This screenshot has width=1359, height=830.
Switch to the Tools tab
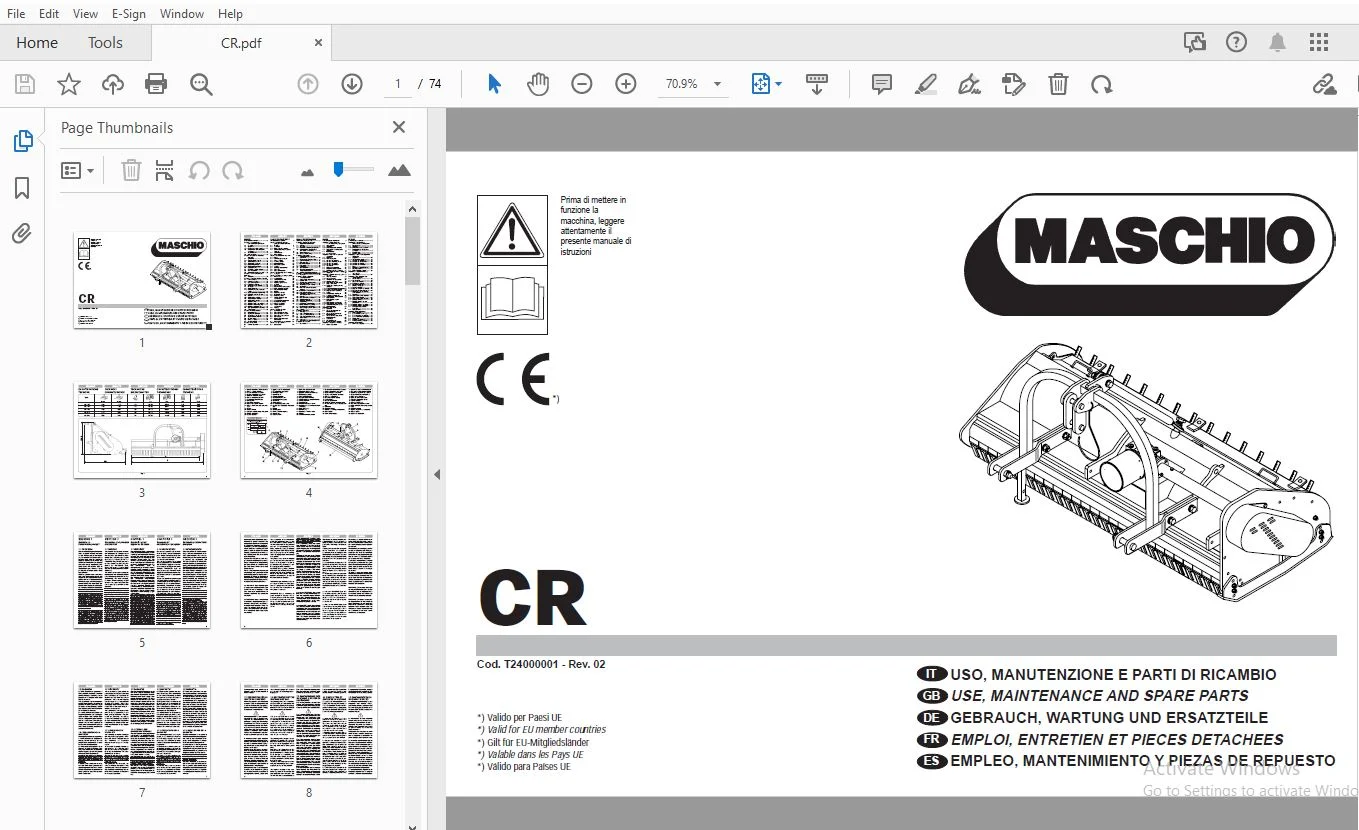point(105,42)
